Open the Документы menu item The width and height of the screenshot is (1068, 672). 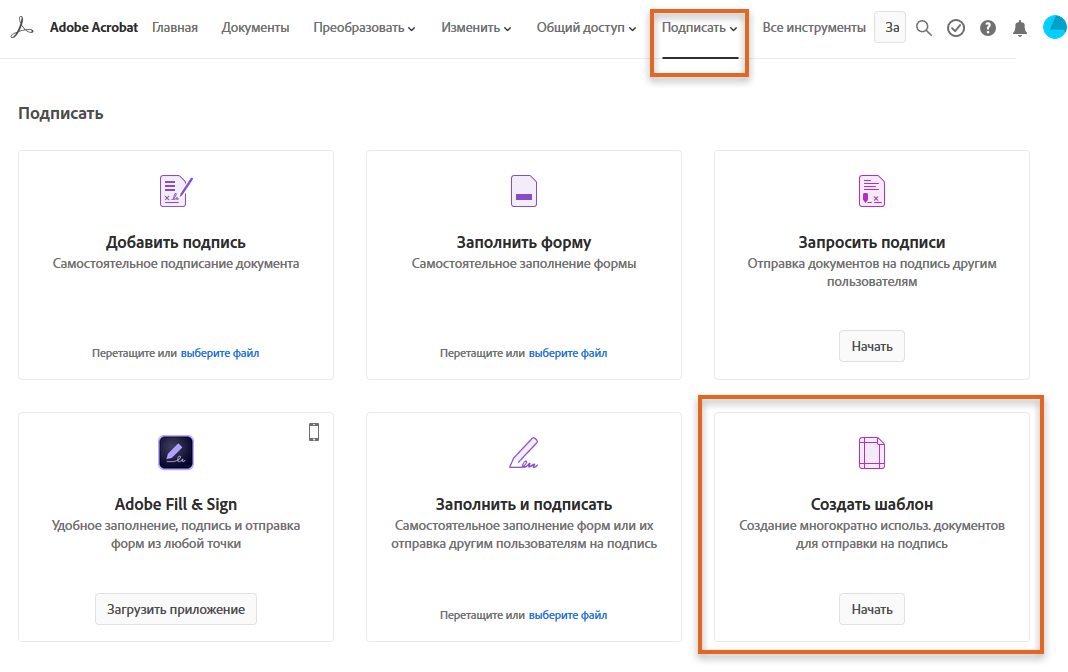255,28
